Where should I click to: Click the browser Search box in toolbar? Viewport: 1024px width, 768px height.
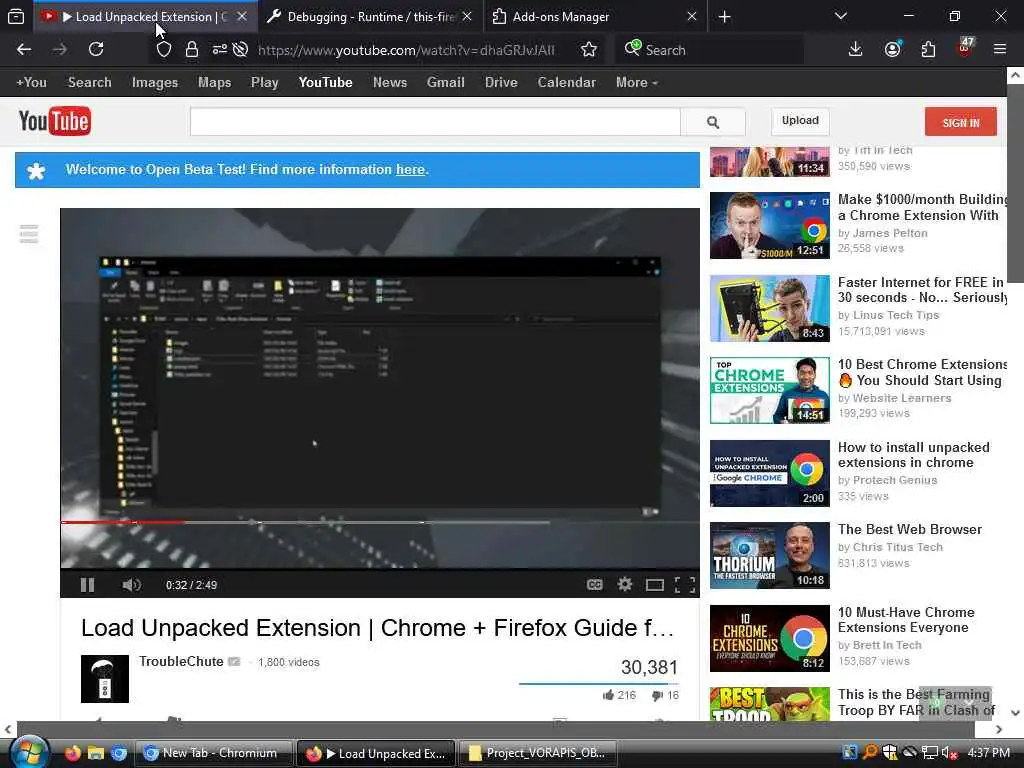point(709,50)
